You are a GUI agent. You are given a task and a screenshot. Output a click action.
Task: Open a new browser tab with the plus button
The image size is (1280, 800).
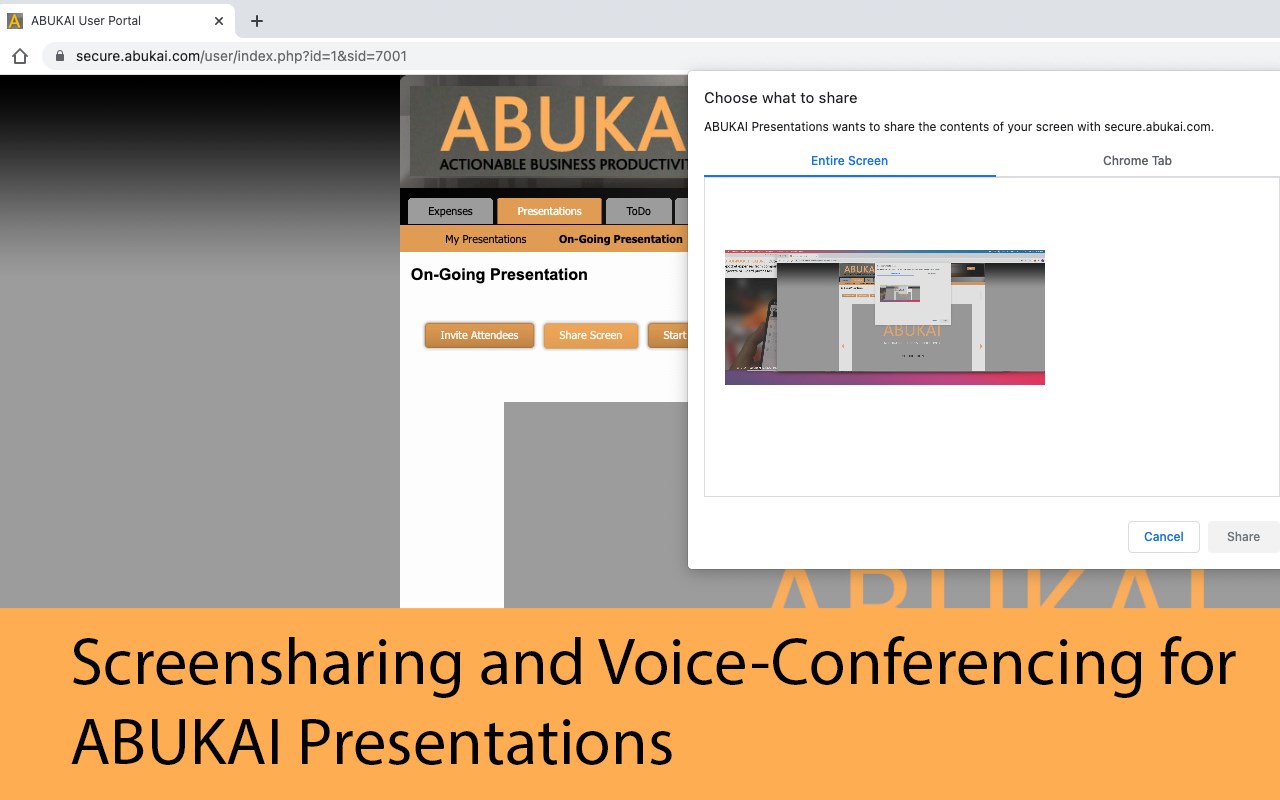[x=257, y=20]
